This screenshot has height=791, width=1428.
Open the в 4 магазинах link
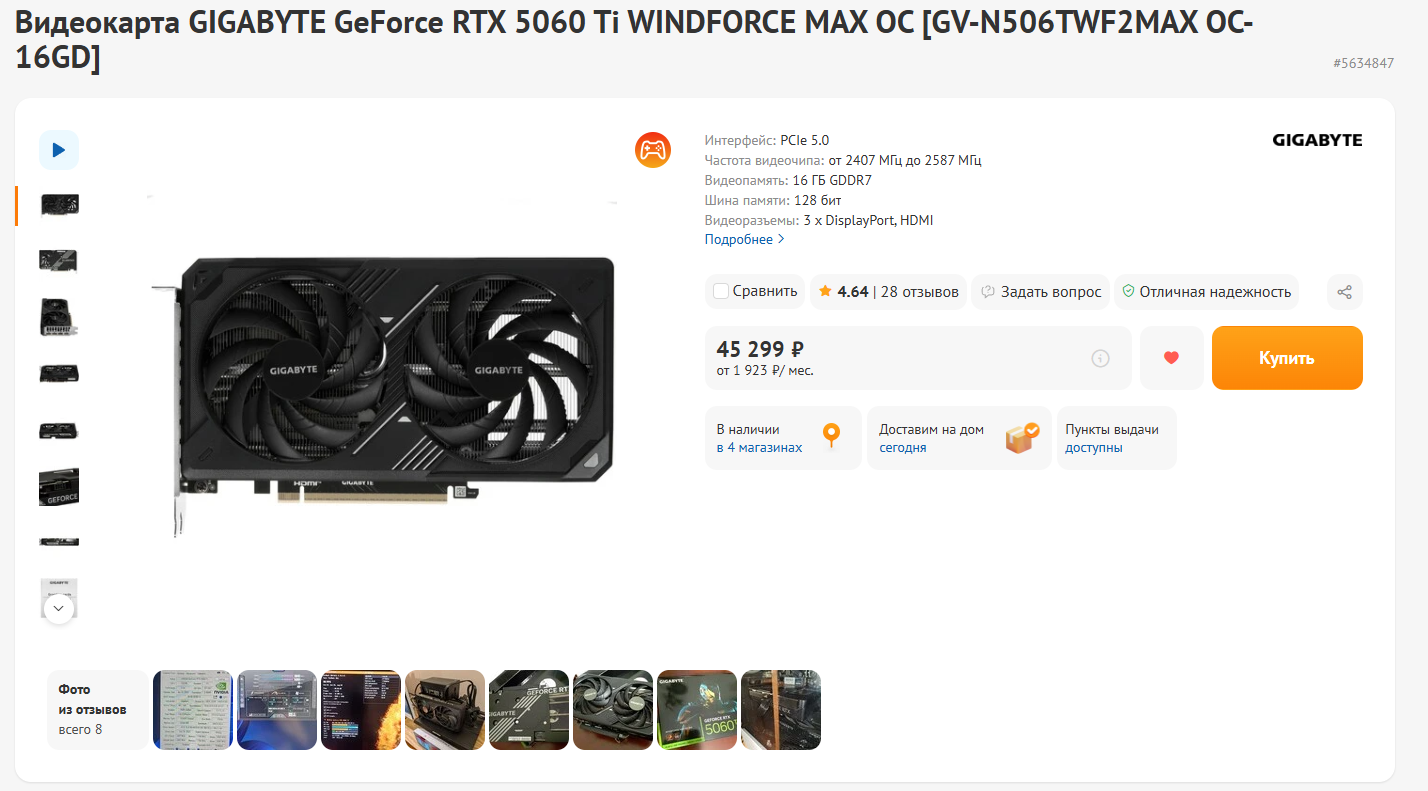[x=759, y=448]
